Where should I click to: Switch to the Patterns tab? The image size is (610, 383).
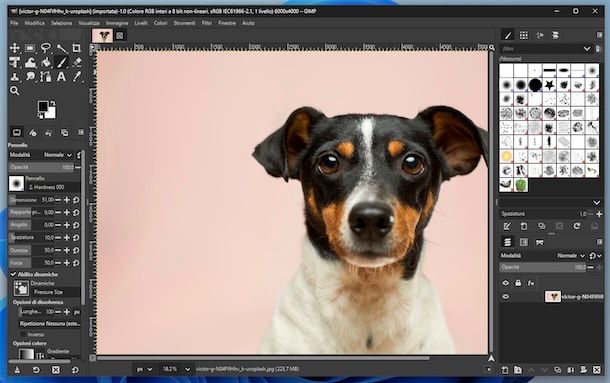click(x=524, y=35)
